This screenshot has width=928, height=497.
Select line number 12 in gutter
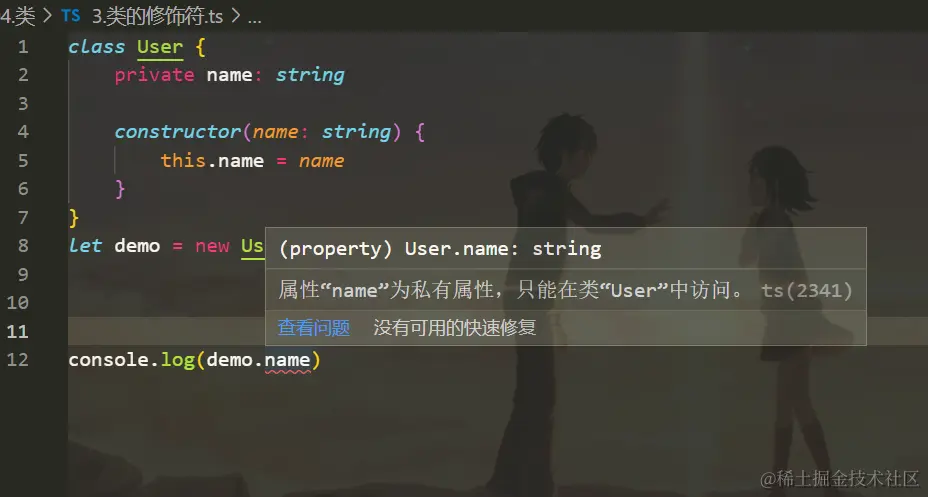(x=18, y=360)
